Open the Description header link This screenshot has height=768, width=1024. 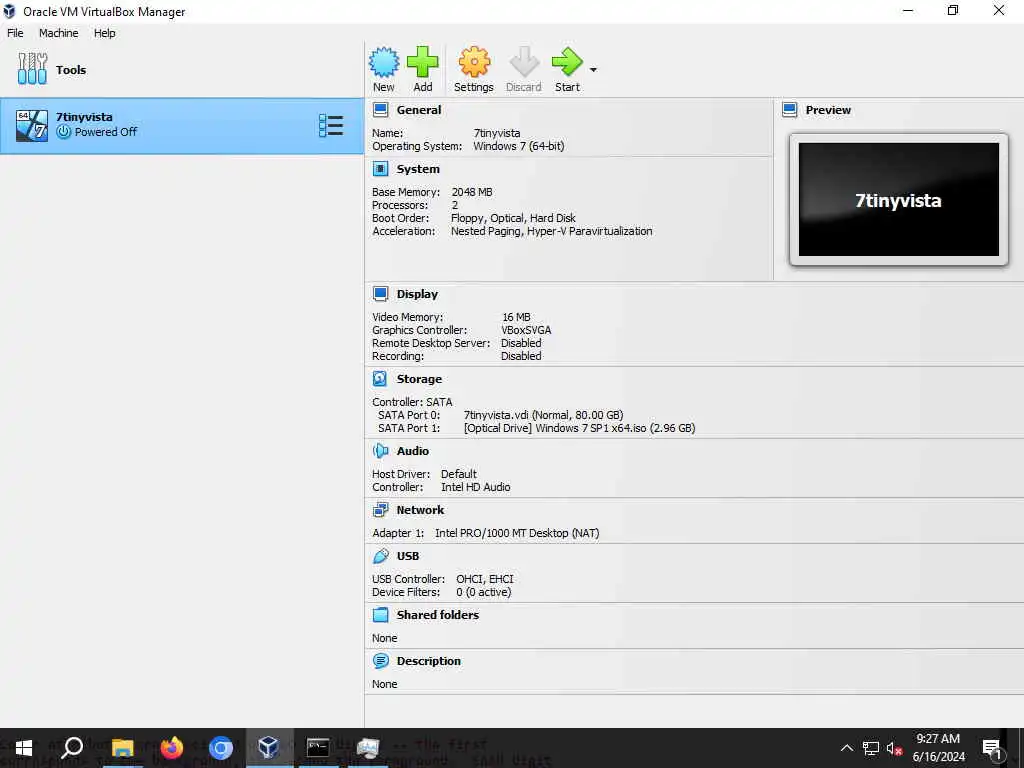tap(428, 661)
